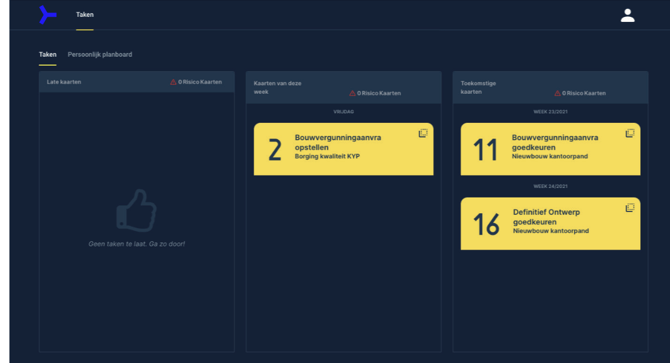Click 0 Risico Kaarten in Late kaarten column
670x363 pixels.
(x=200, y=82)
